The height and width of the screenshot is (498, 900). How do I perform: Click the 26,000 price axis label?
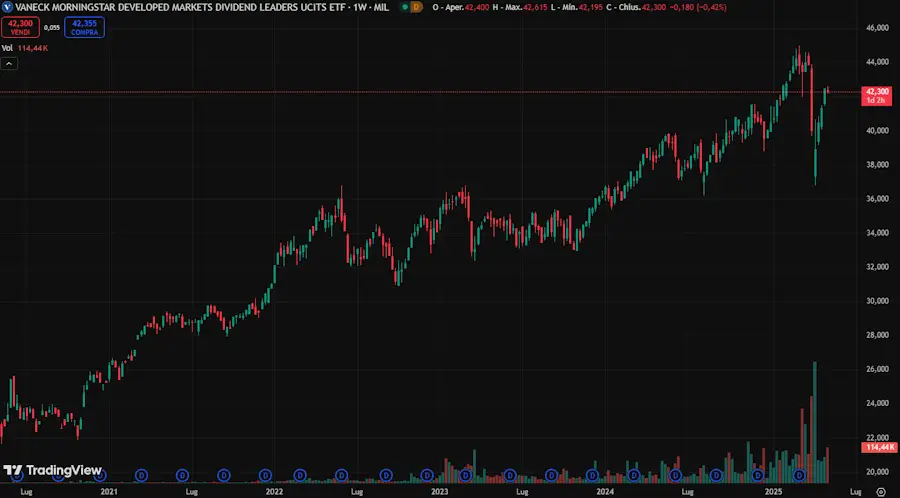877,369
